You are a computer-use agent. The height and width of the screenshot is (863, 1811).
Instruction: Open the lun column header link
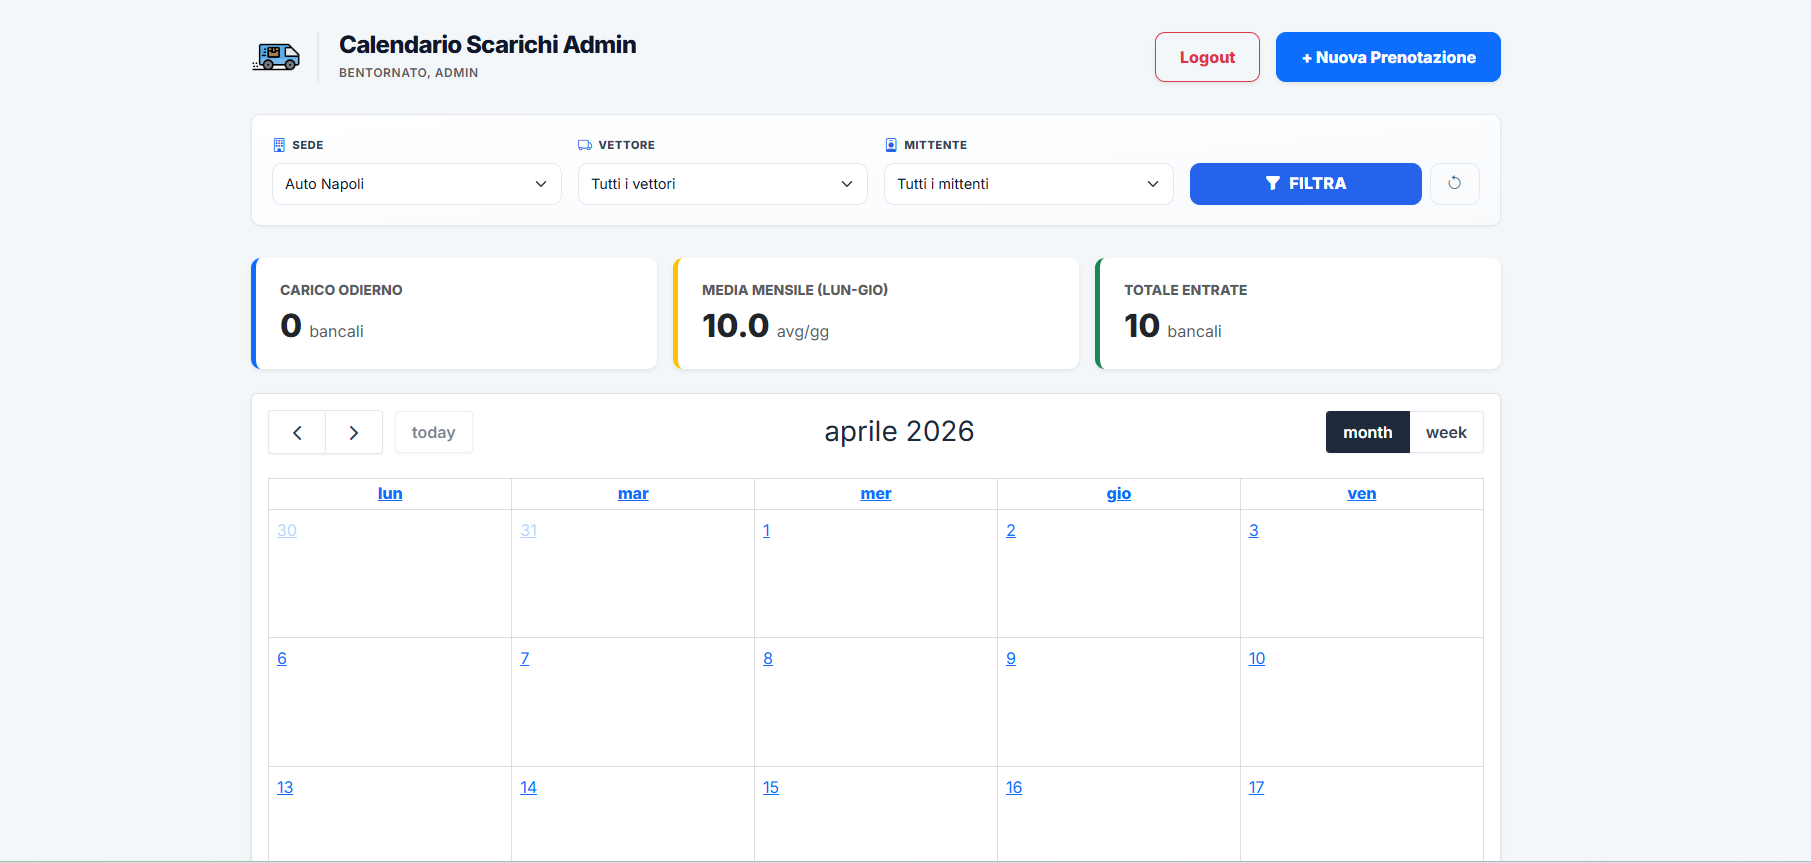coord(390,494)
